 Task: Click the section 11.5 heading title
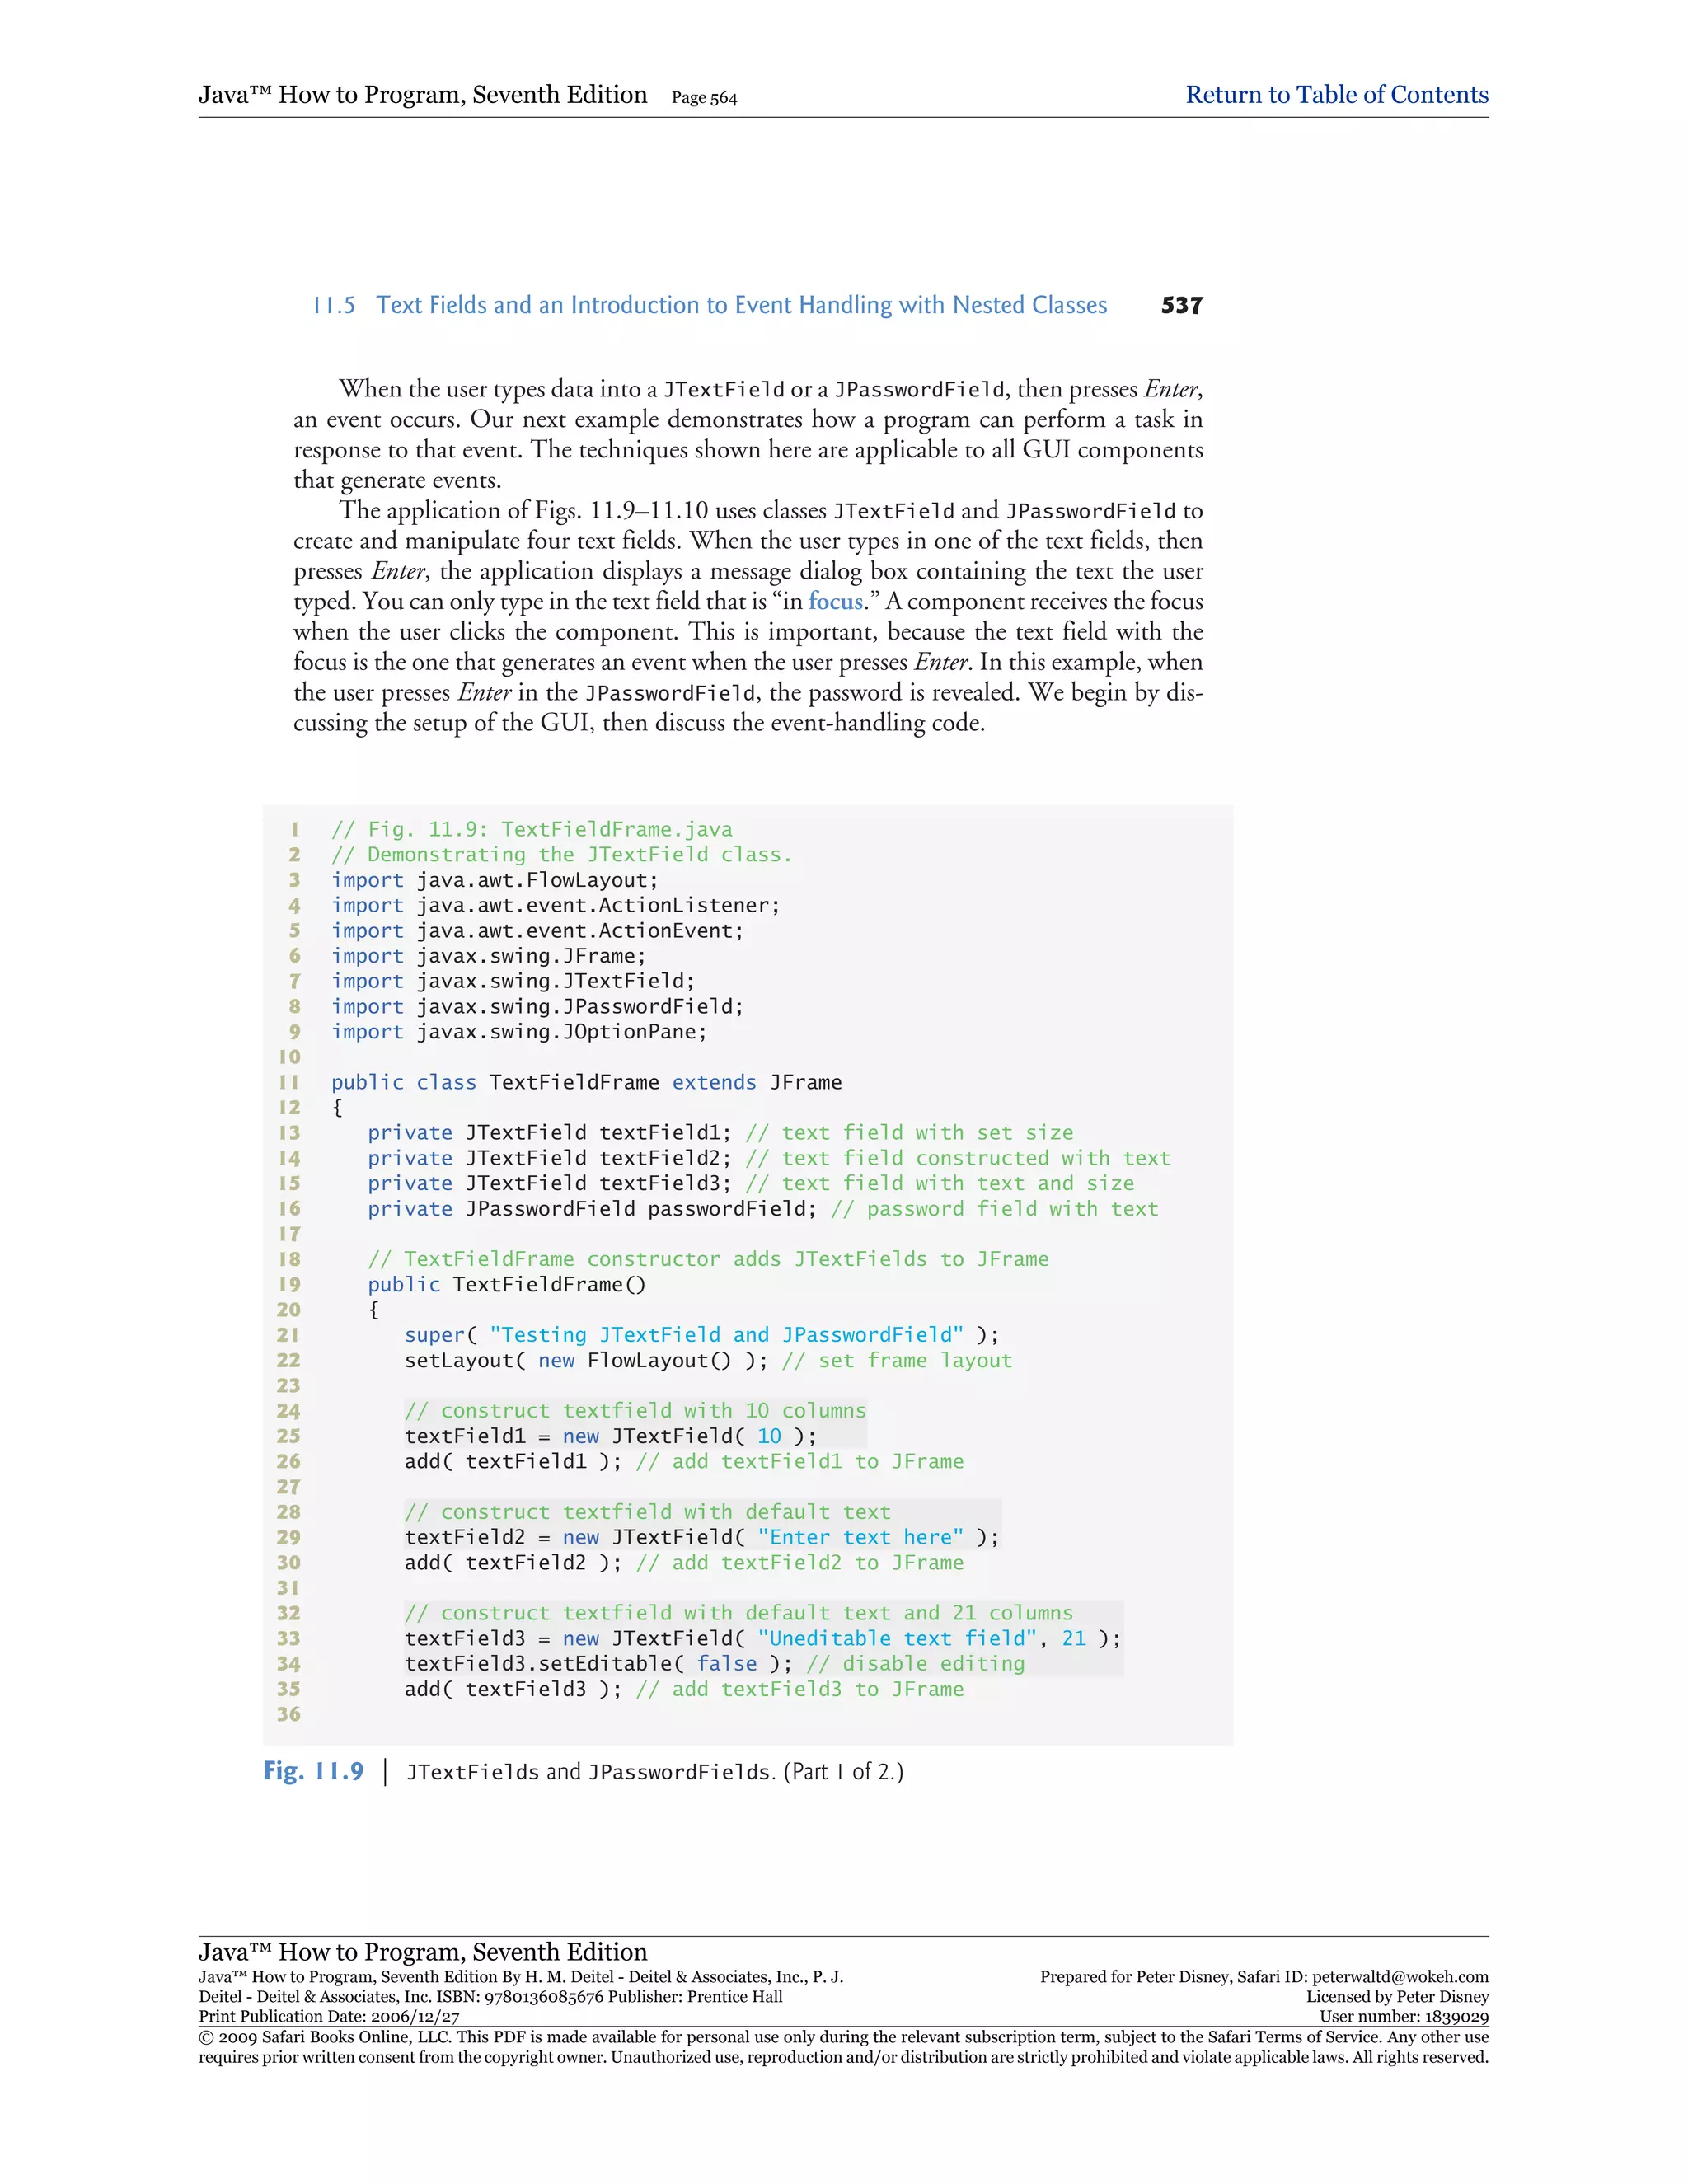click(x=741, y=305)
